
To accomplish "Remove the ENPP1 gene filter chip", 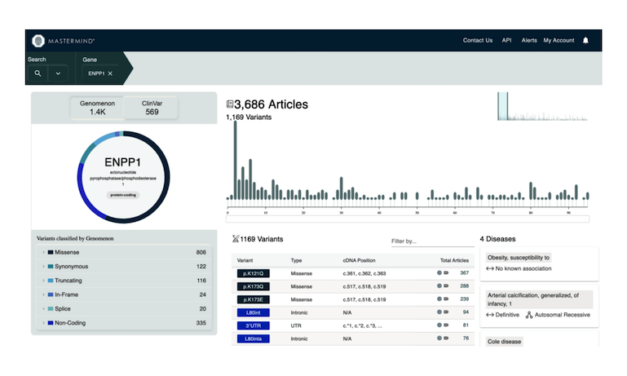I will tap(110, 74).
